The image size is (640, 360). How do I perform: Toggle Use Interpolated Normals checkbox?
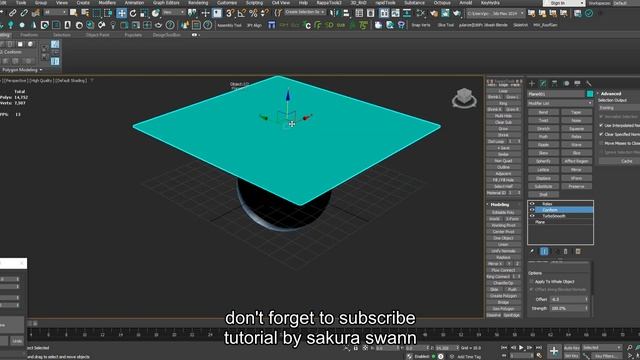click(x=601, y=125)
